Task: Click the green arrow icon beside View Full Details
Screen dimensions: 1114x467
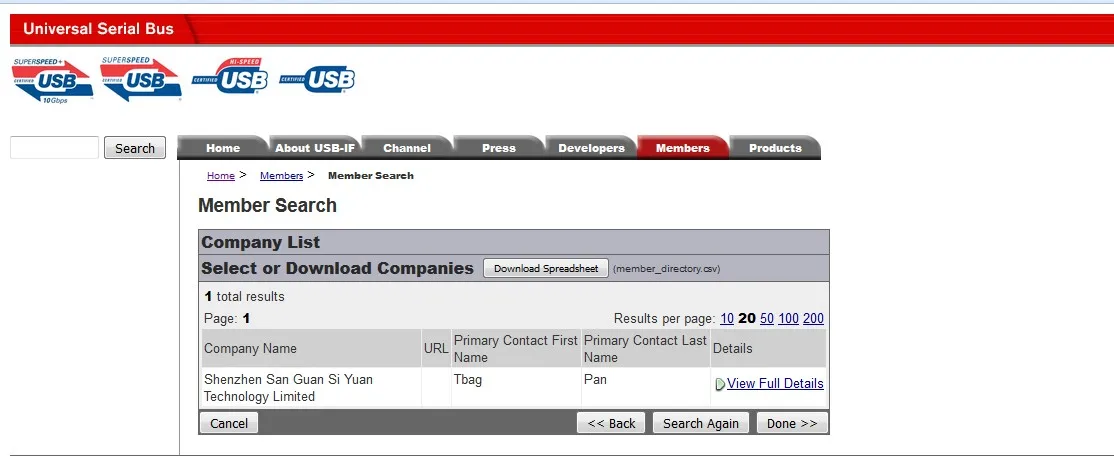Action: 720,385
